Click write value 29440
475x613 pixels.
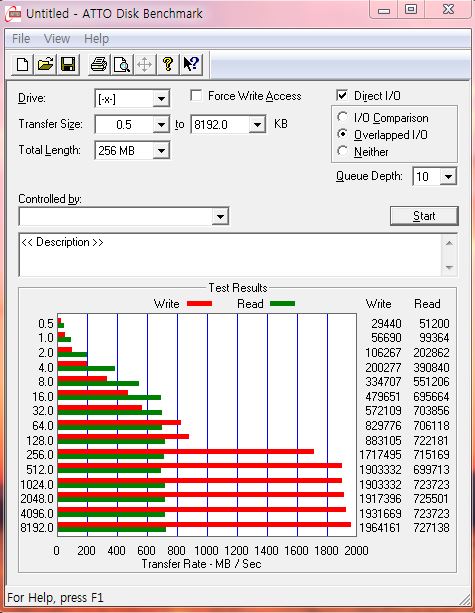tap(386, 324)
